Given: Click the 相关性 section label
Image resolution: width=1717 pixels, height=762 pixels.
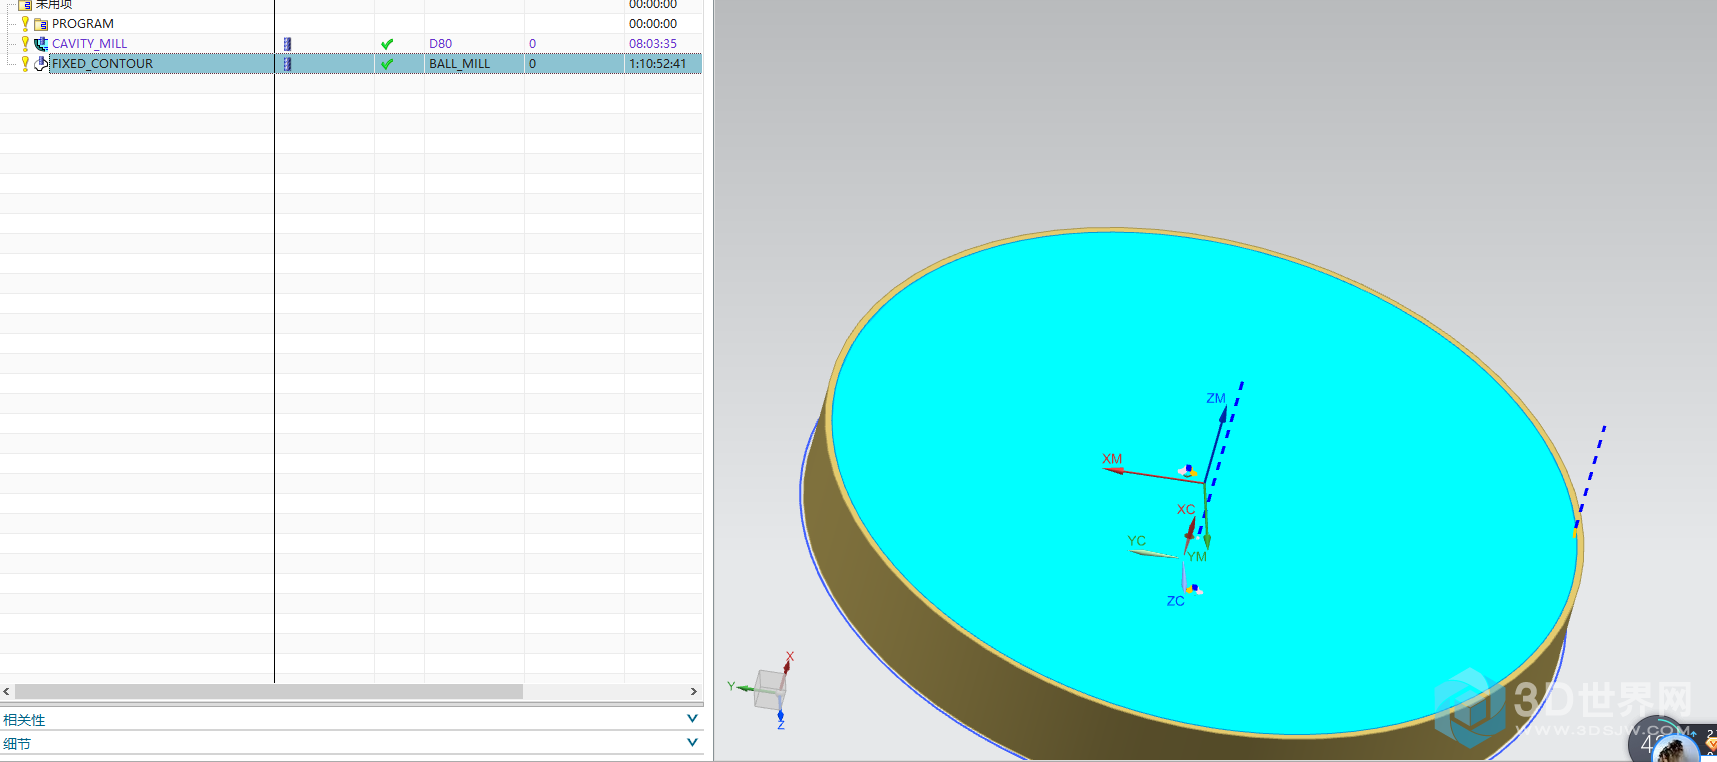Looking at the screenshot, I should (x=24, y=720).
